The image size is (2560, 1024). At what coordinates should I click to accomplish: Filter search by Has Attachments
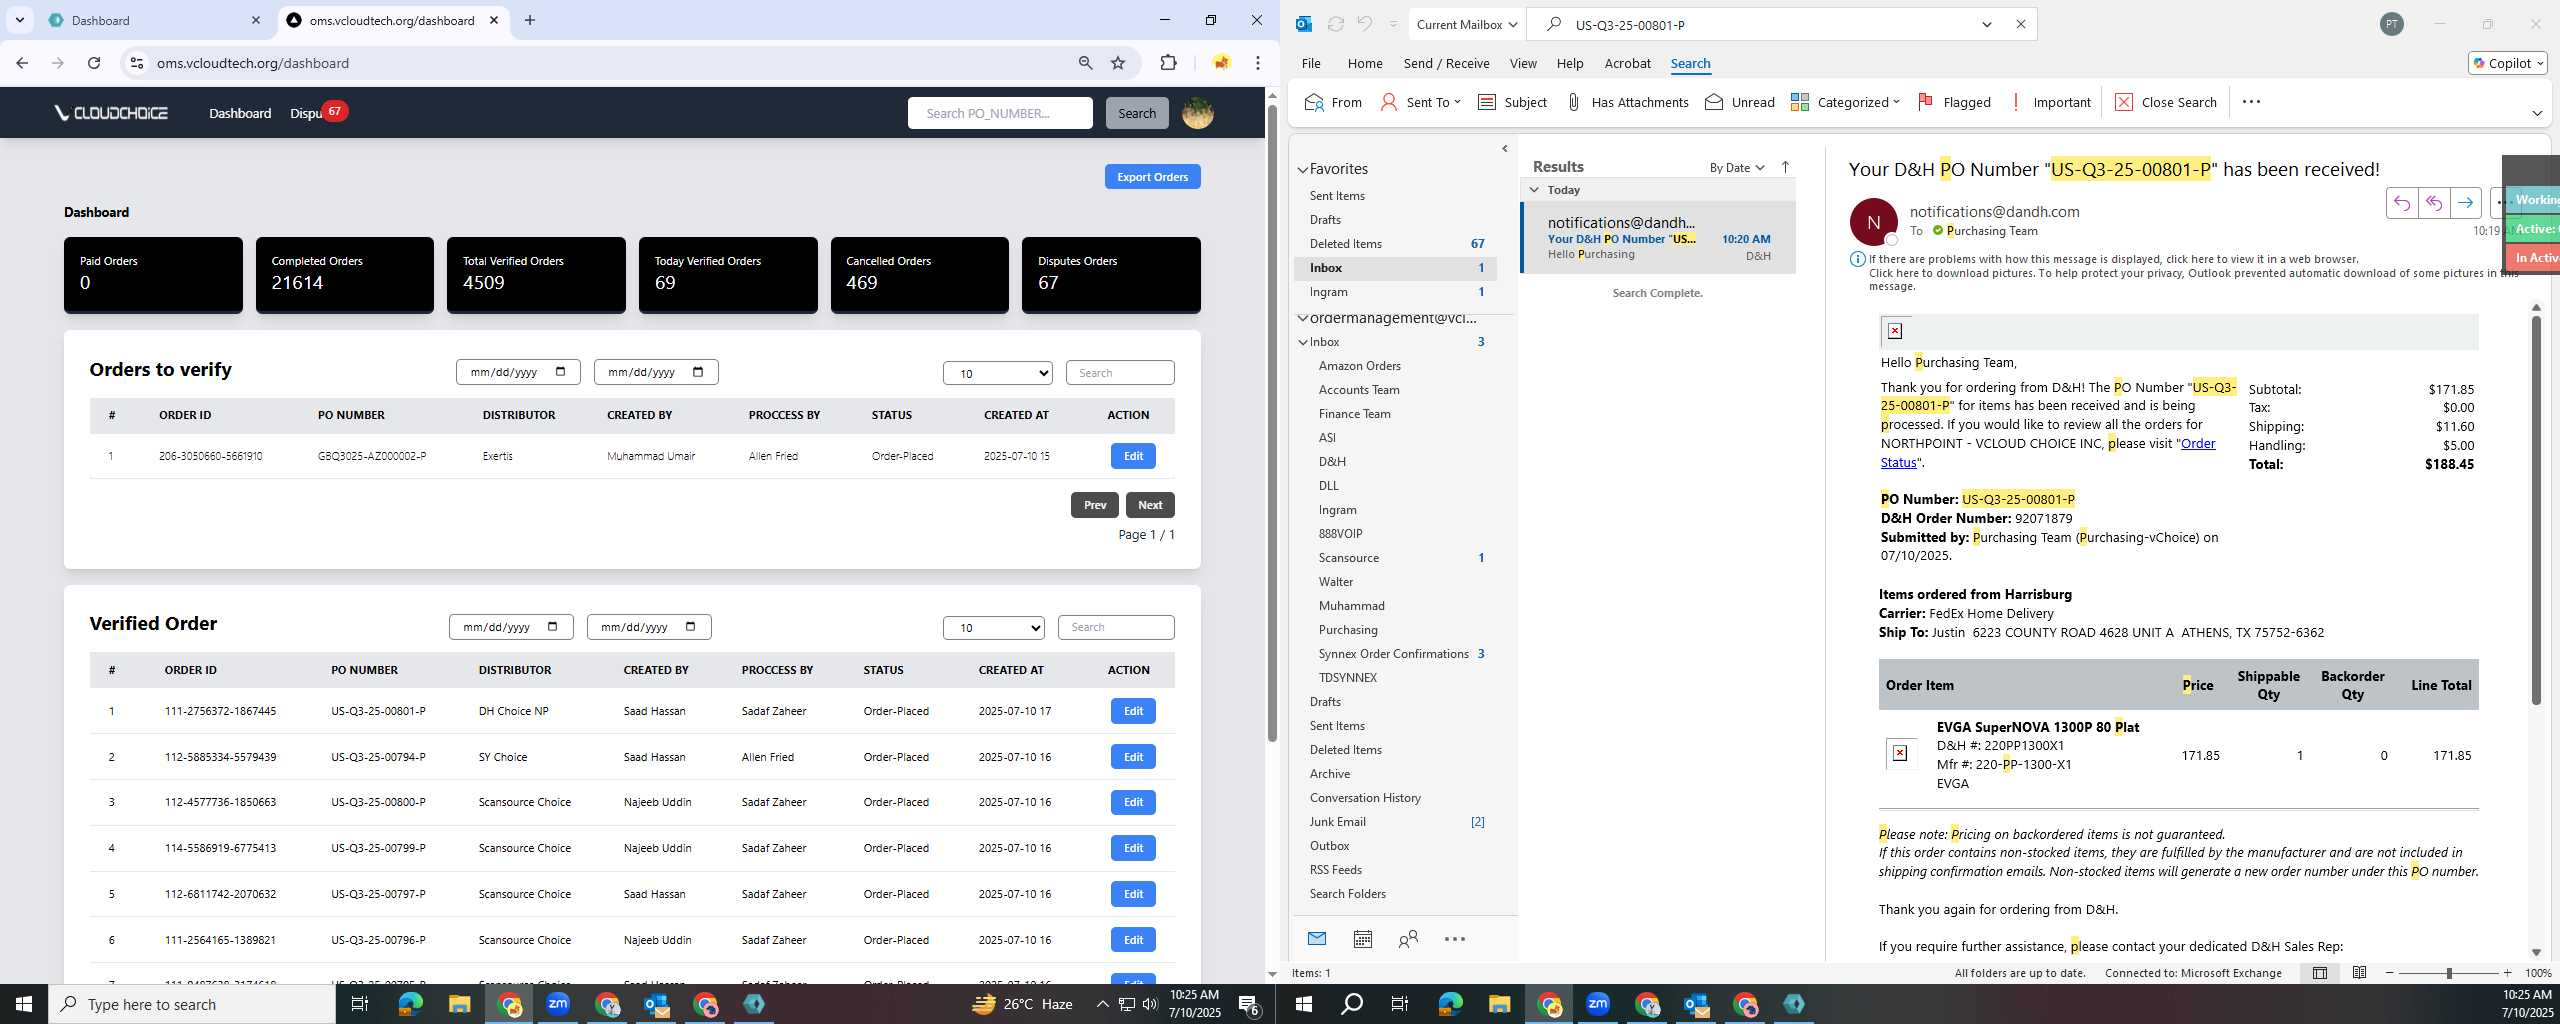point(1627,102)
